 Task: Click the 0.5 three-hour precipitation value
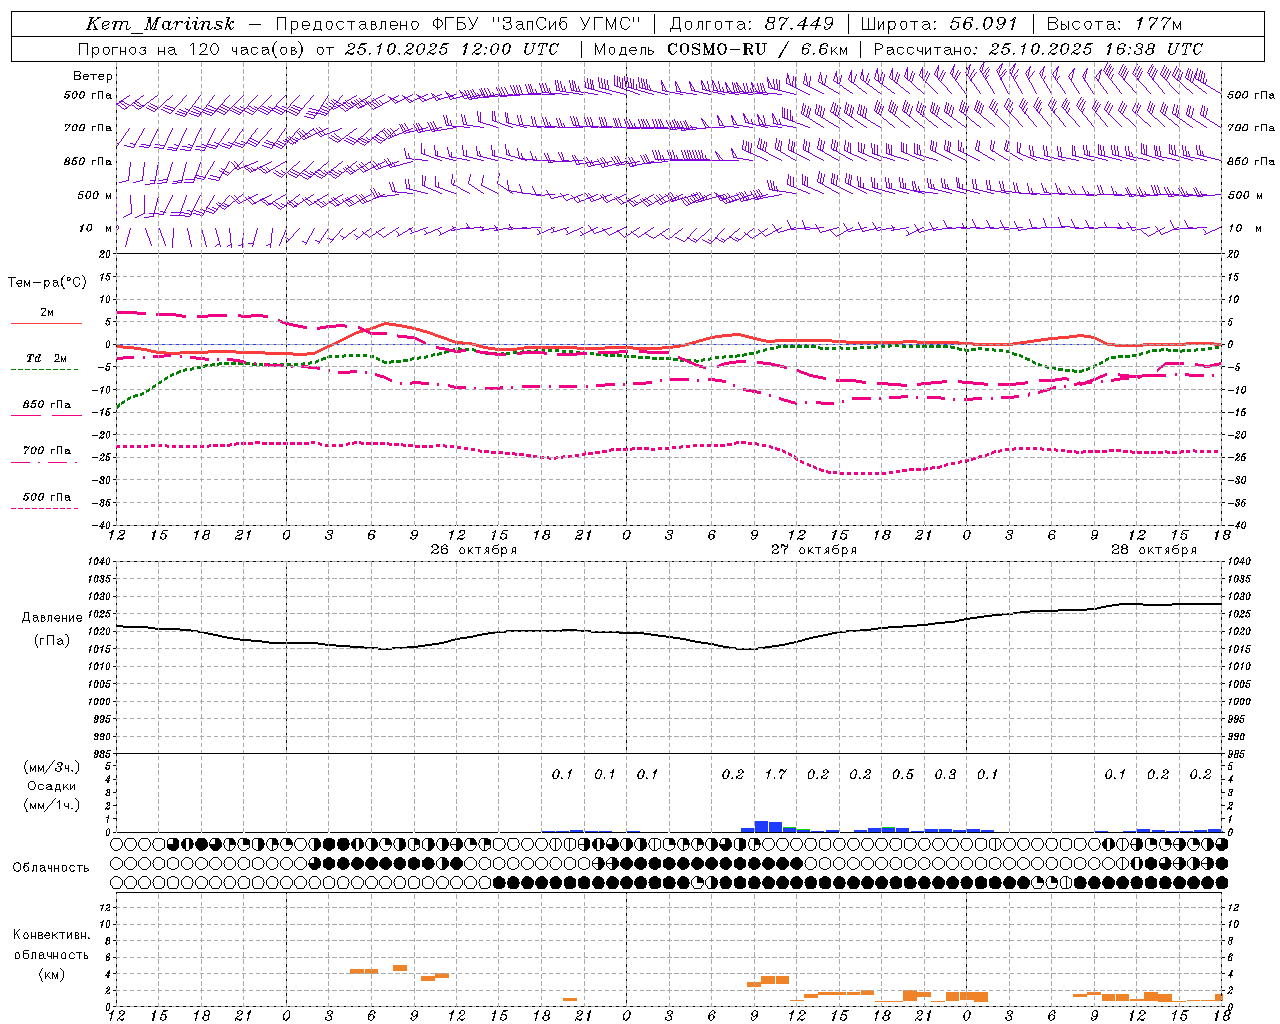click(x=903, y=775)
